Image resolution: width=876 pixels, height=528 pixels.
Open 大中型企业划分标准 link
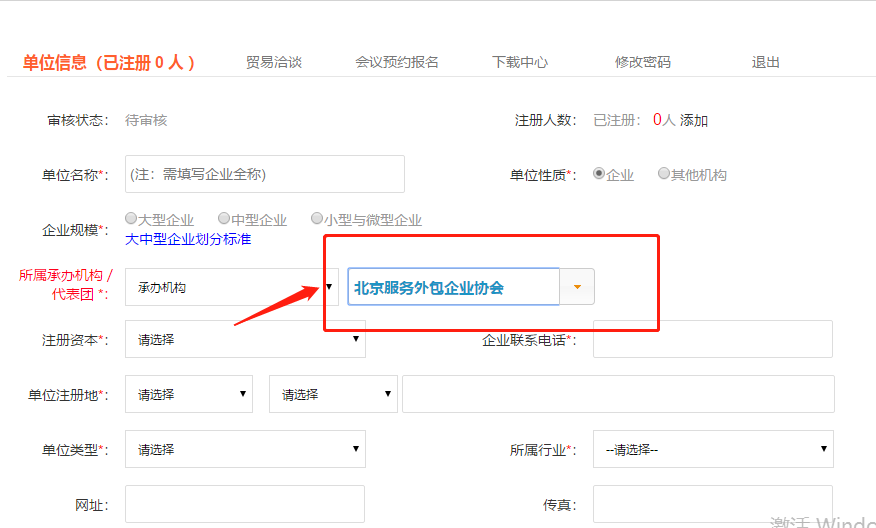188,239
